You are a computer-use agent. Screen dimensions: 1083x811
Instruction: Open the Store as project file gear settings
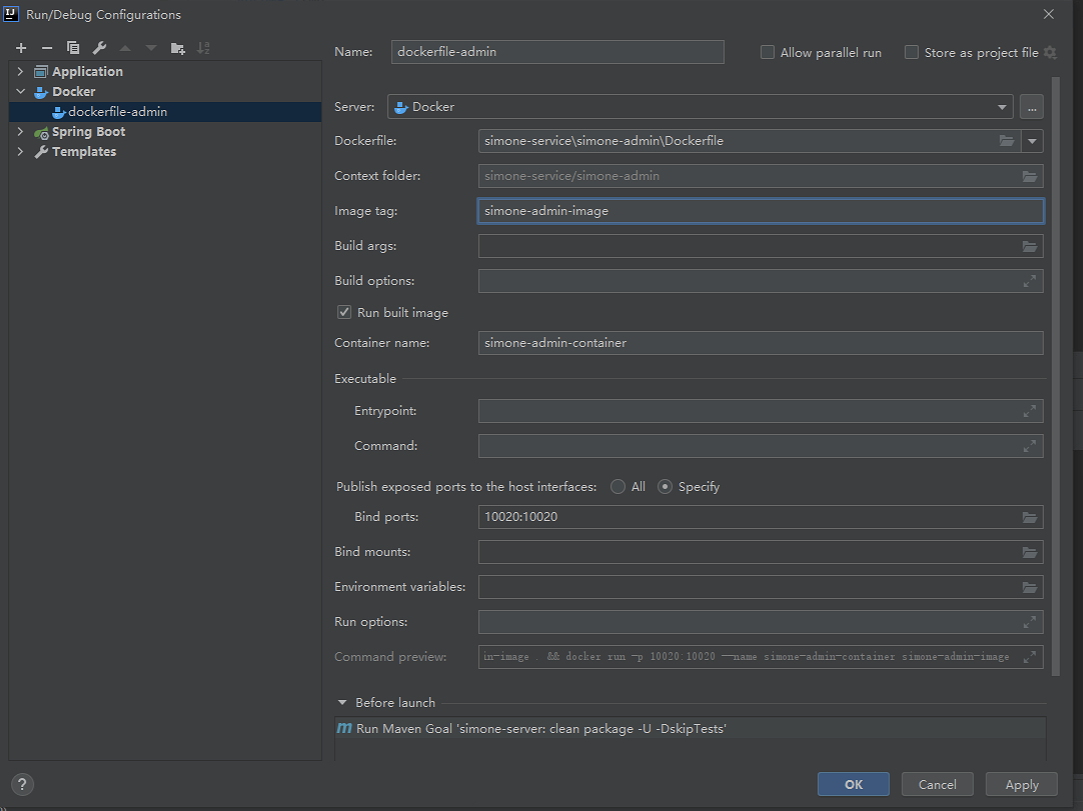(1051, 53)
